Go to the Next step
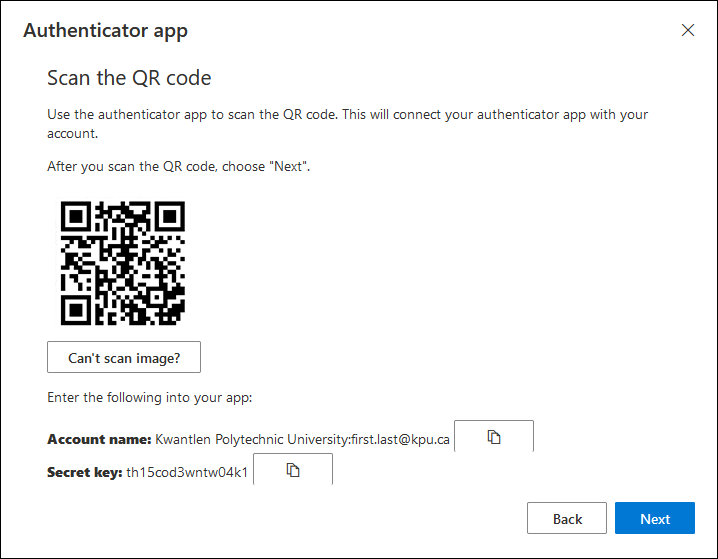 point(655,518)
